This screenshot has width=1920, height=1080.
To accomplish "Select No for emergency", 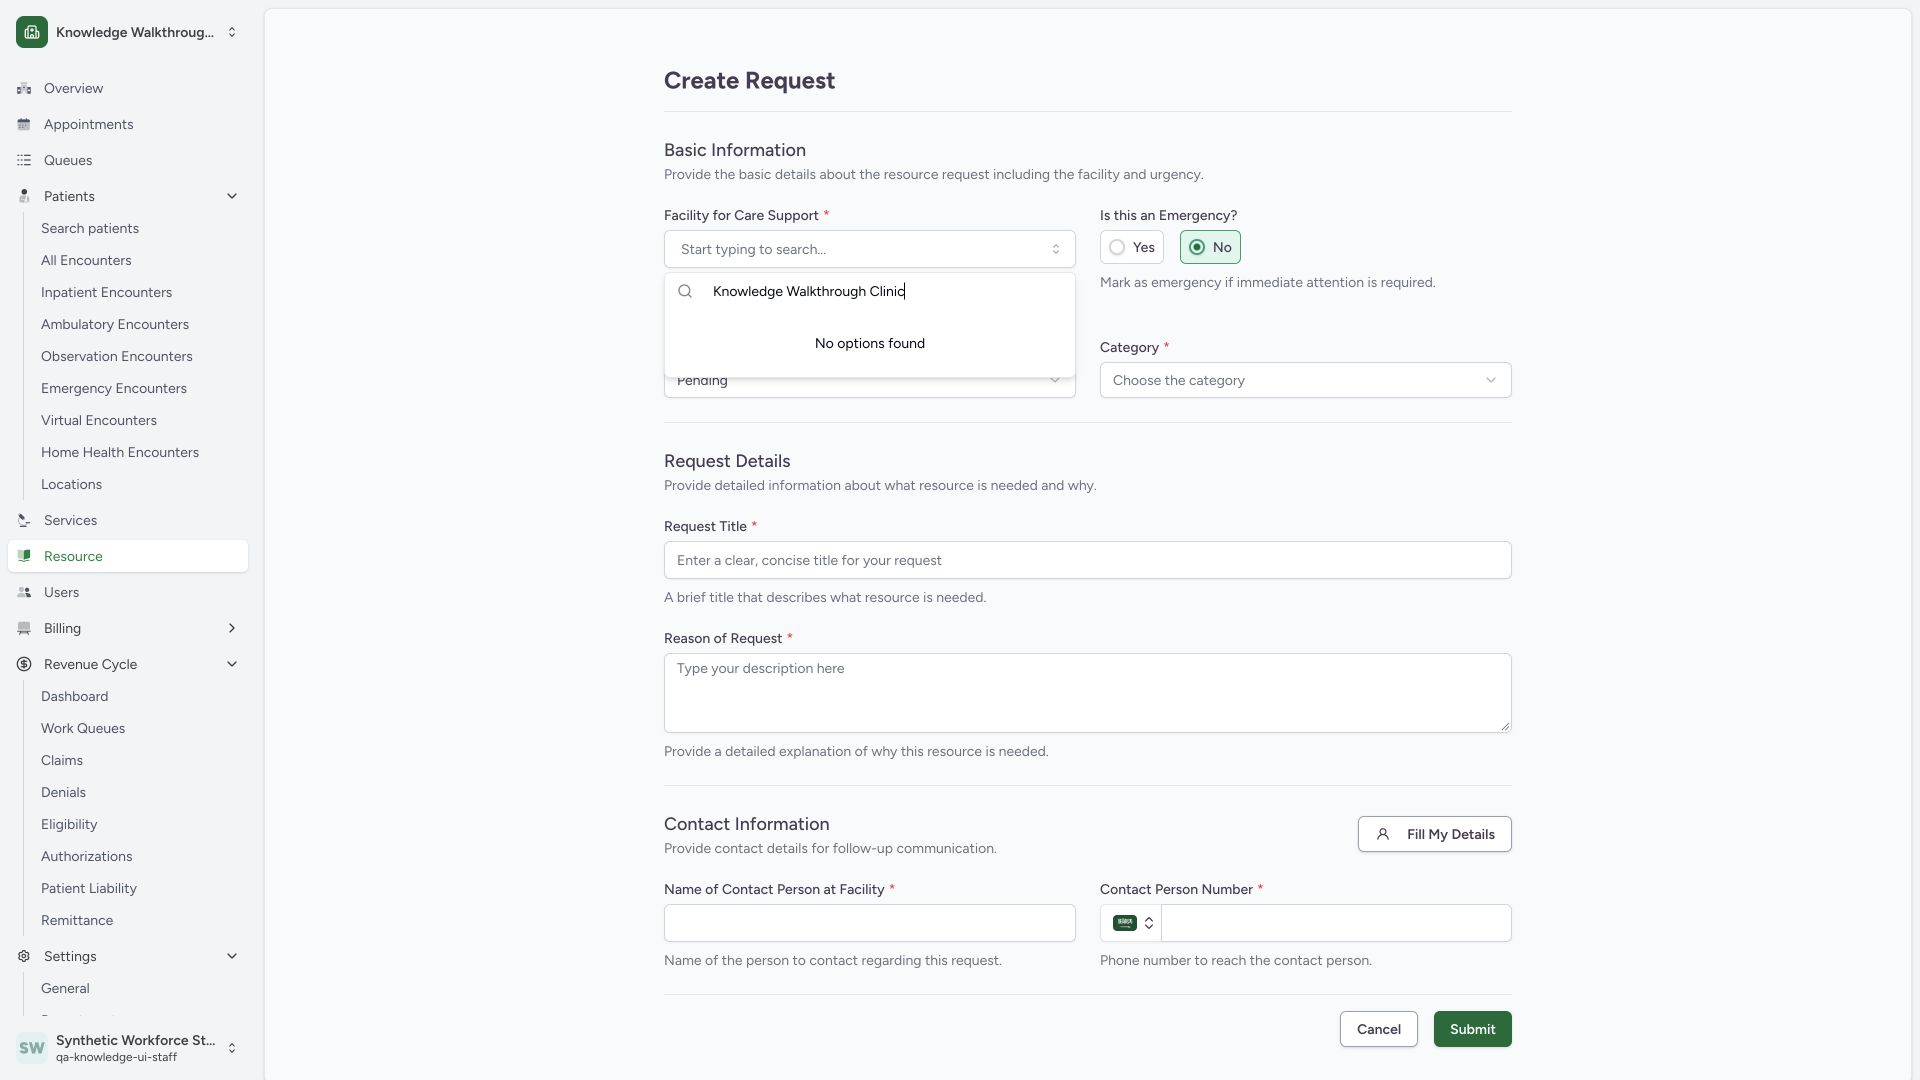I will (1210, 247).
